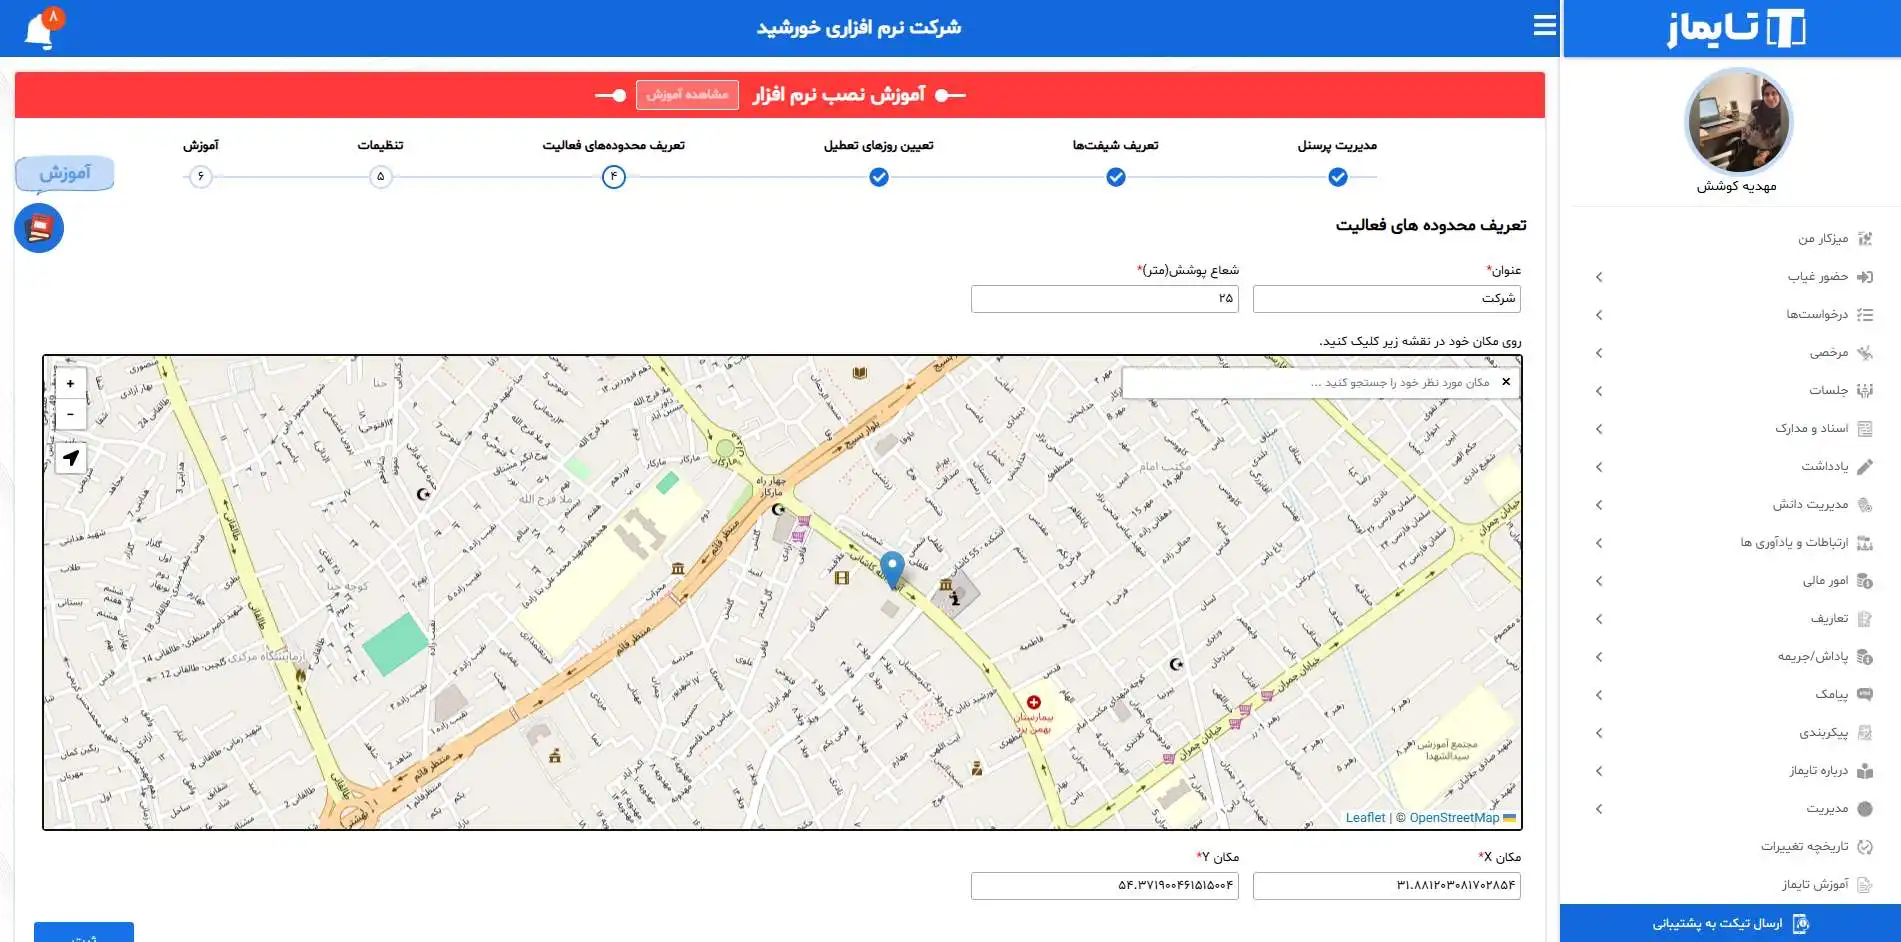Open میزکار من in sidebar
Viewport: 1901px width, 942px height.
click(1823, 239)
